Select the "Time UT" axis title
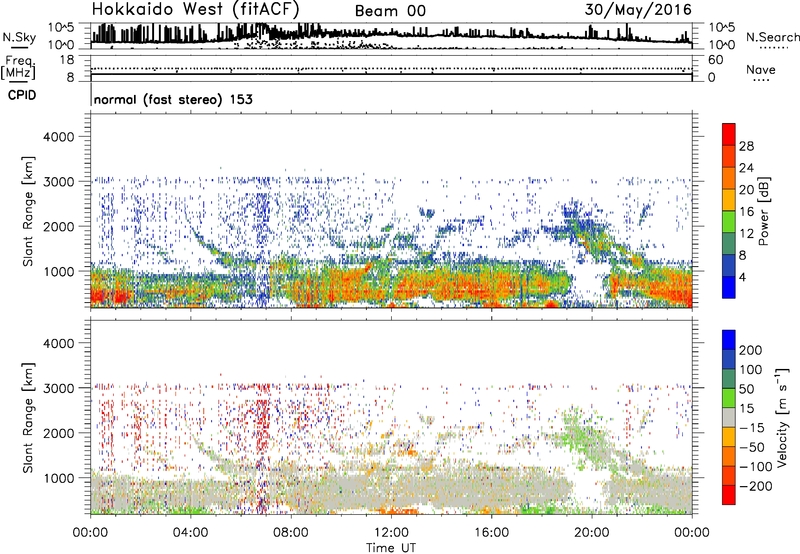Image resolution: width=800 pixels, height=554 pixels. 391,548
